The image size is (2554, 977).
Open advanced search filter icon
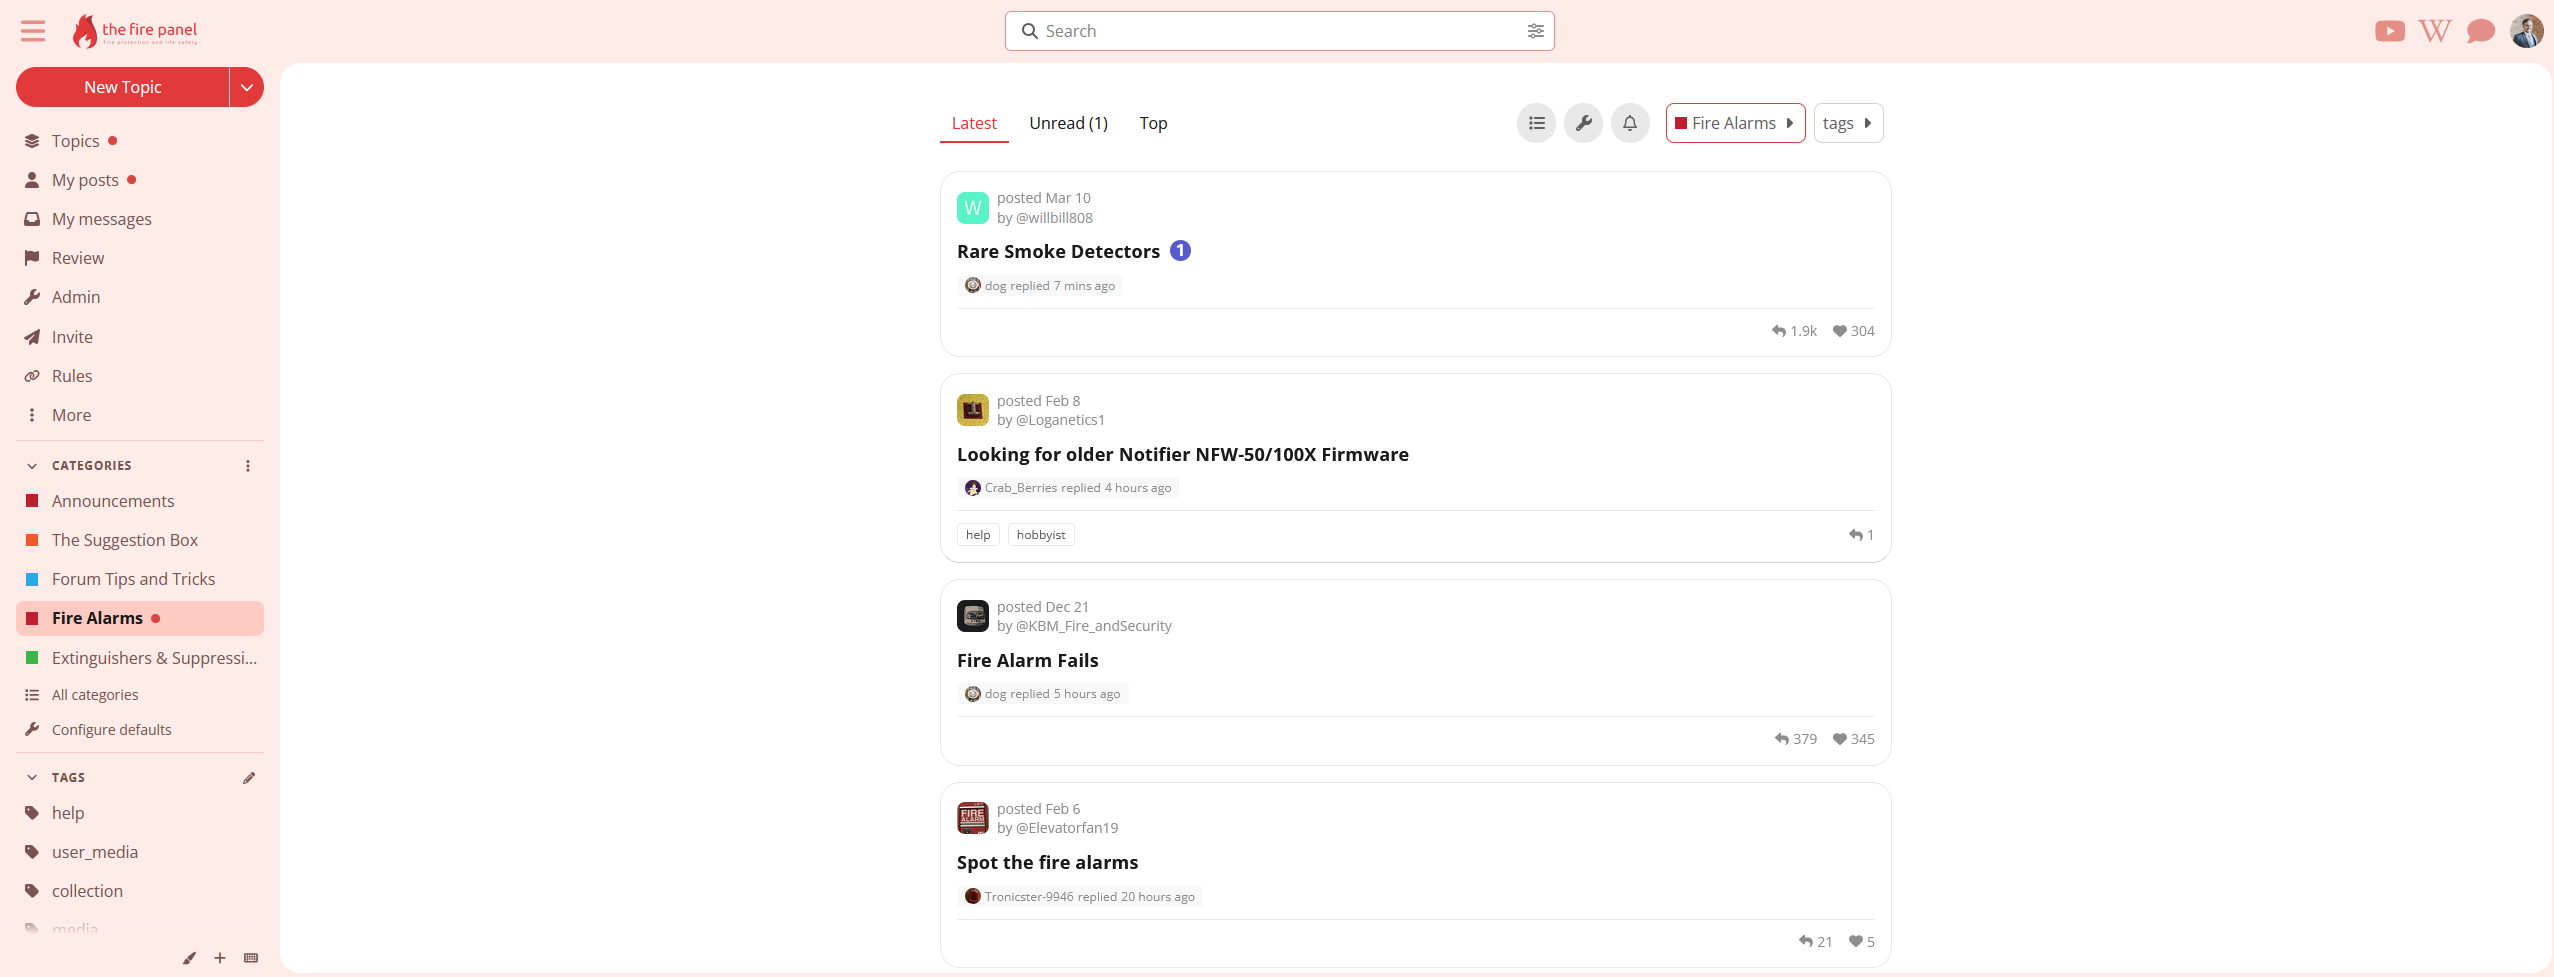(1535, 31)
